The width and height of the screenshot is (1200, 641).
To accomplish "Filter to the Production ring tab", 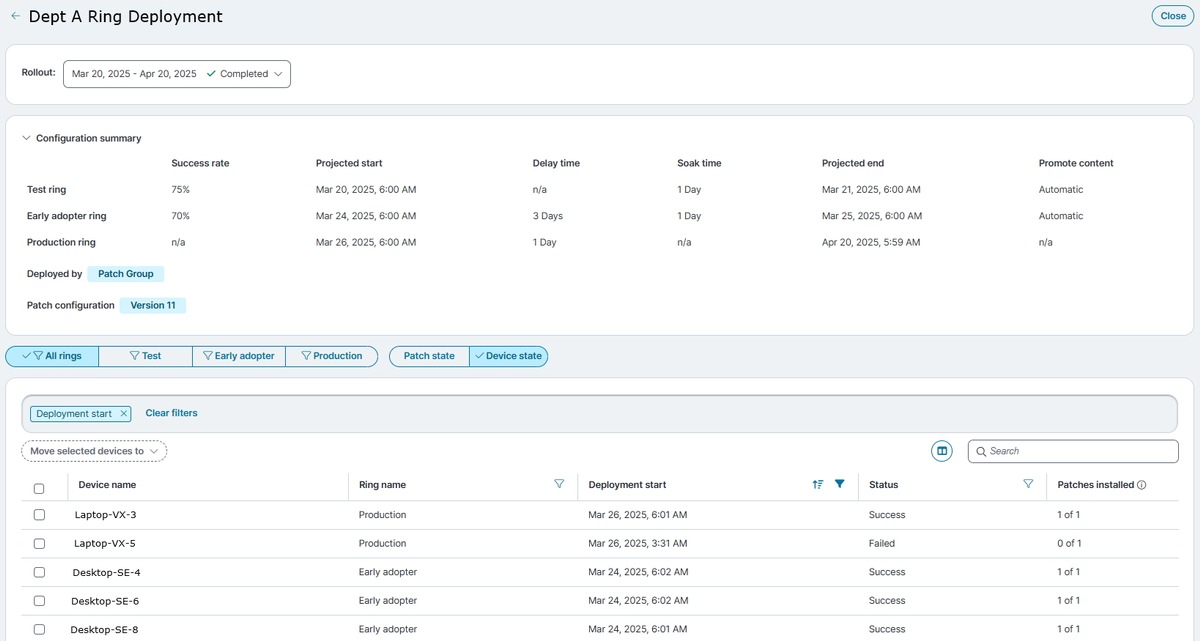I will pyautogui.click(x=331, y=356).
